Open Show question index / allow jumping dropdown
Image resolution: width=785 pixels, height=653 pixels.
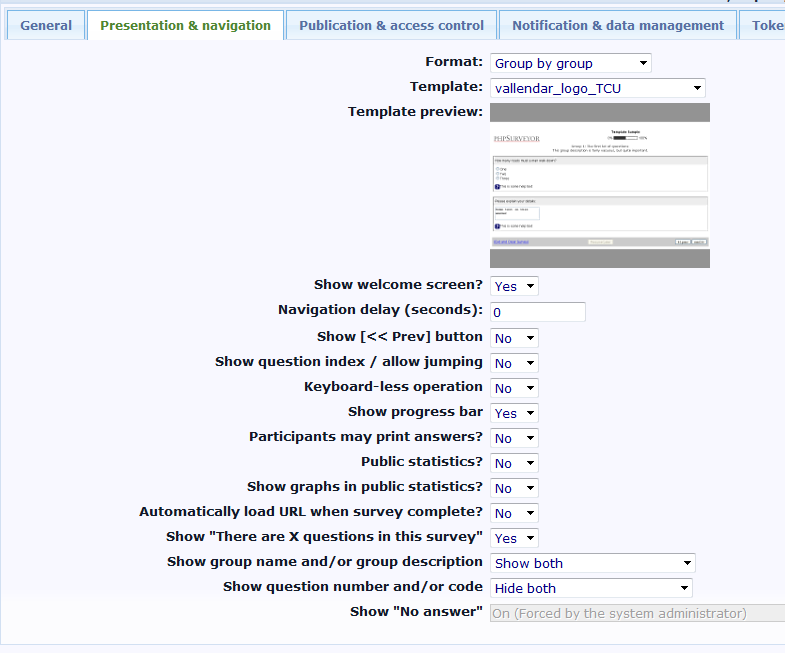click(x=514, y=363)
